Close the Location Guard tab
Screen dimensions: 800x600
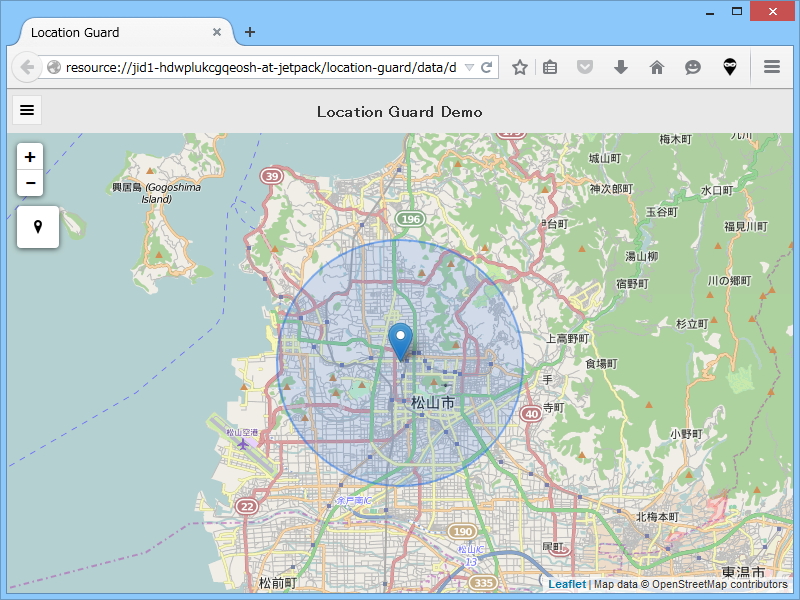pyautogui.click(x=217, y=32)
